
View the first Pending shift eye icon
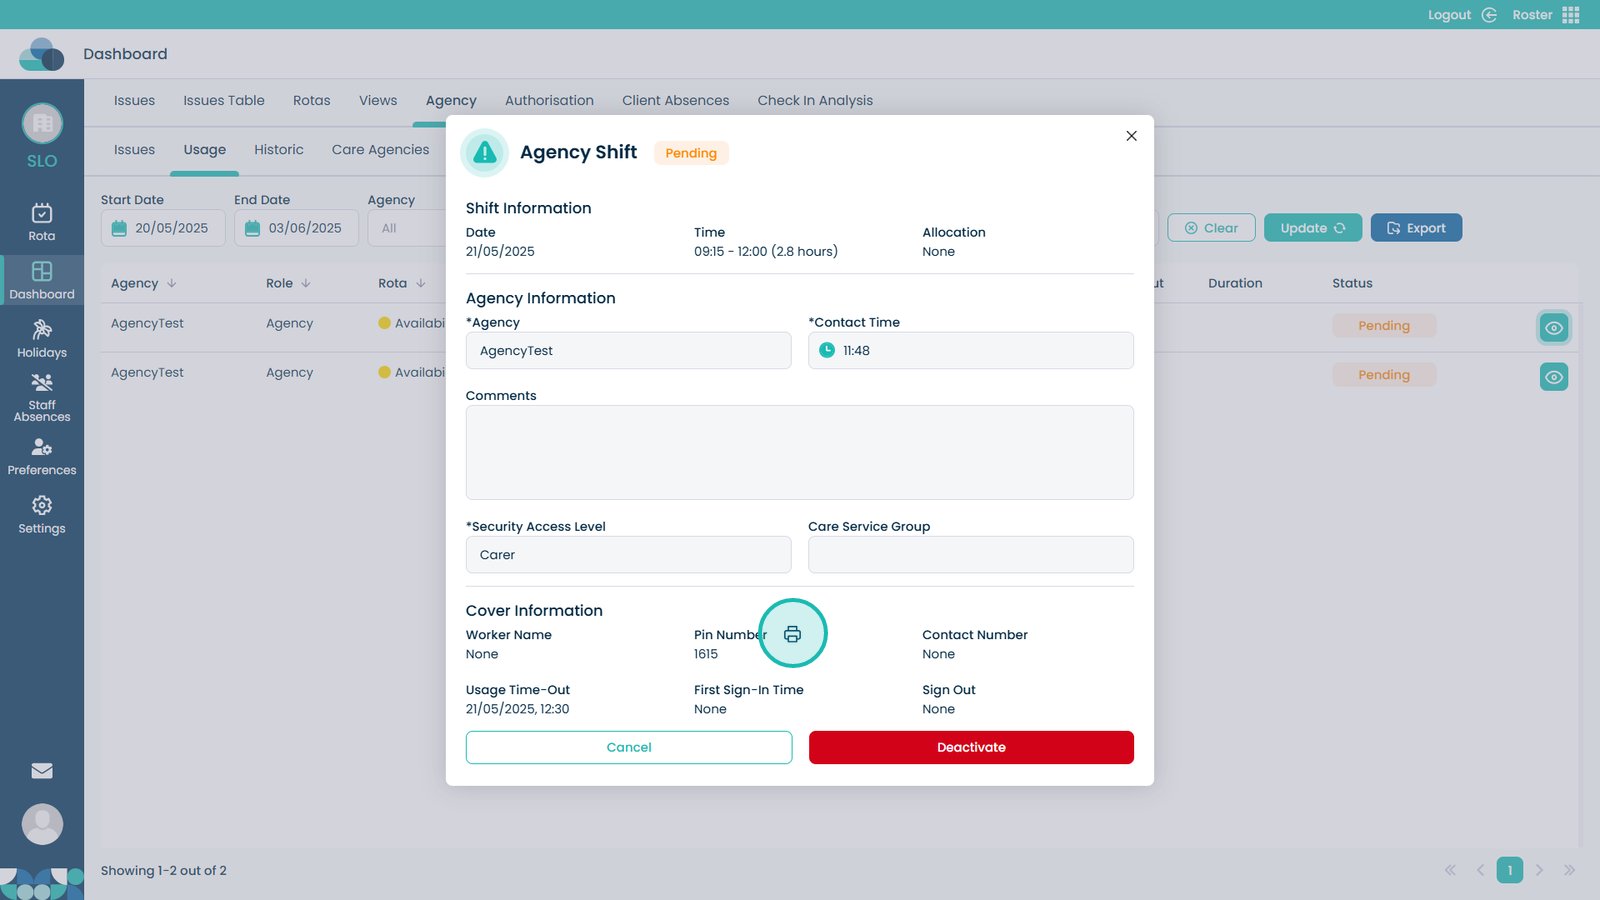(1553, 328)
